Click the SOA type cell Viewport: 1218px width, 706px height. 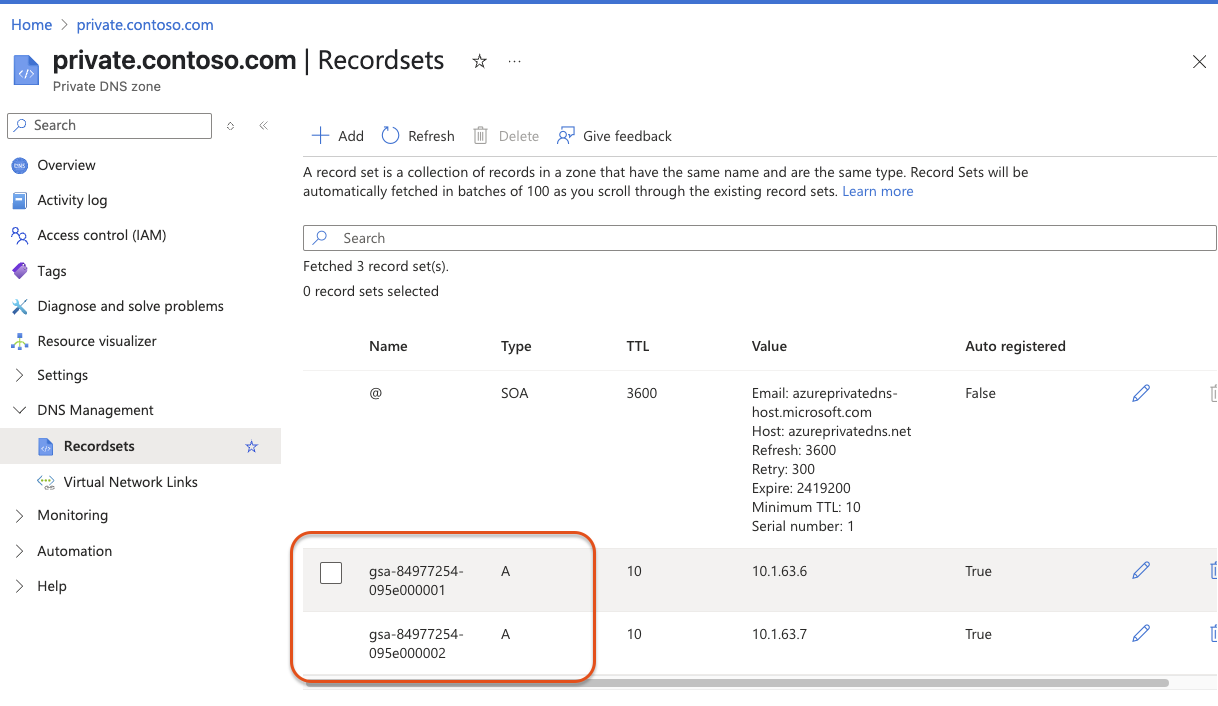coord(515,393)
